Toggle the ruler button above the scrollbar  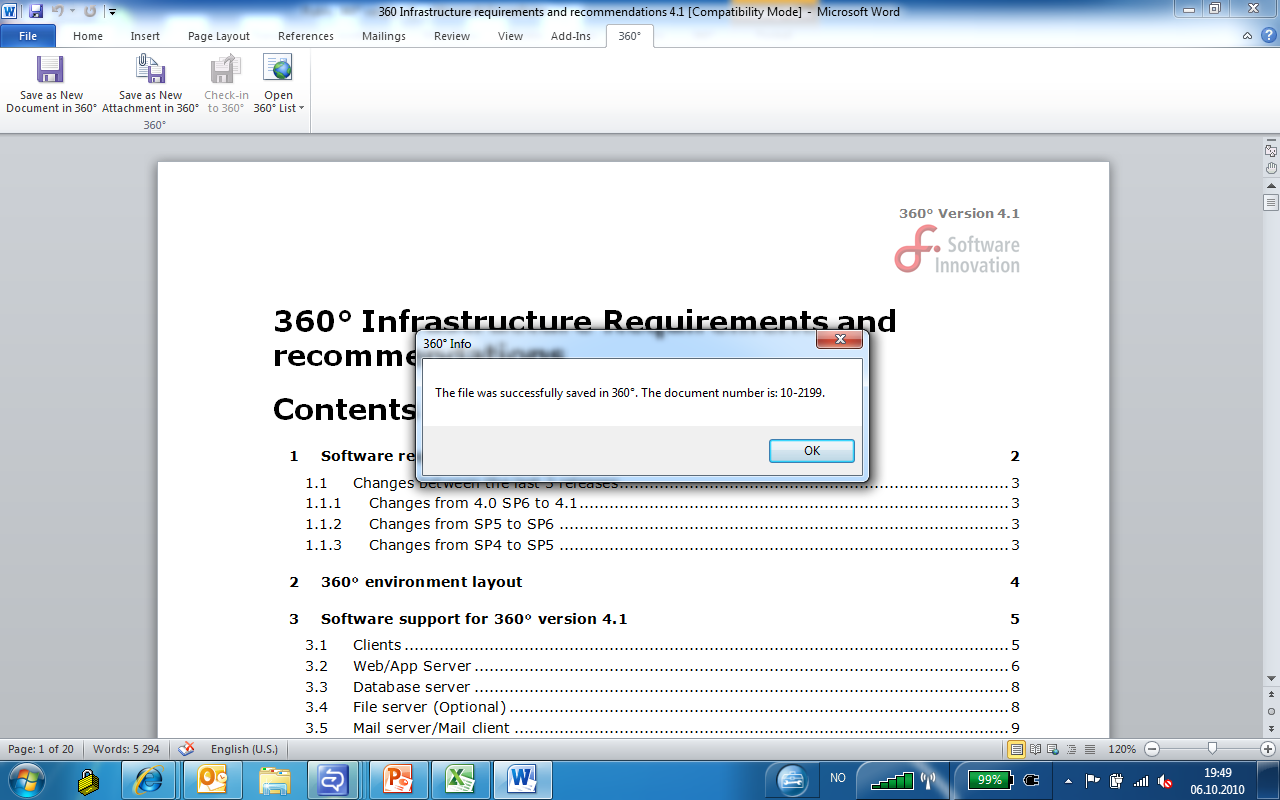(x=1271, y=151)
